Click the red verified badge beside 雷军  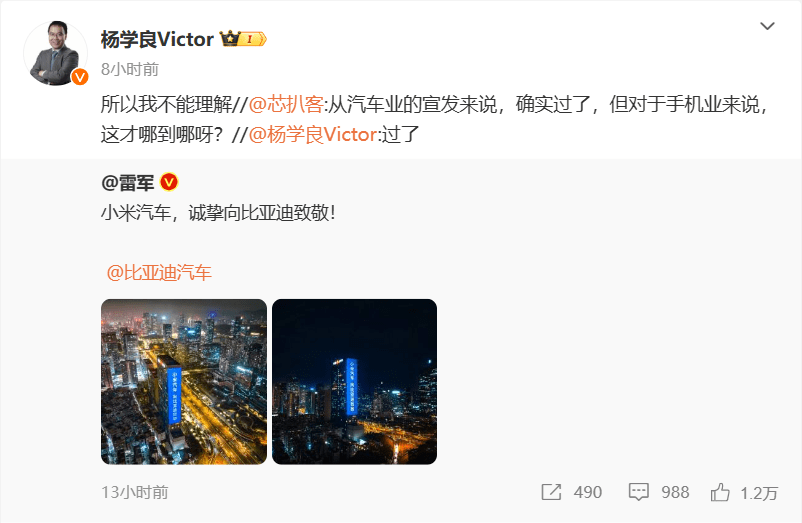coord(169,181)
